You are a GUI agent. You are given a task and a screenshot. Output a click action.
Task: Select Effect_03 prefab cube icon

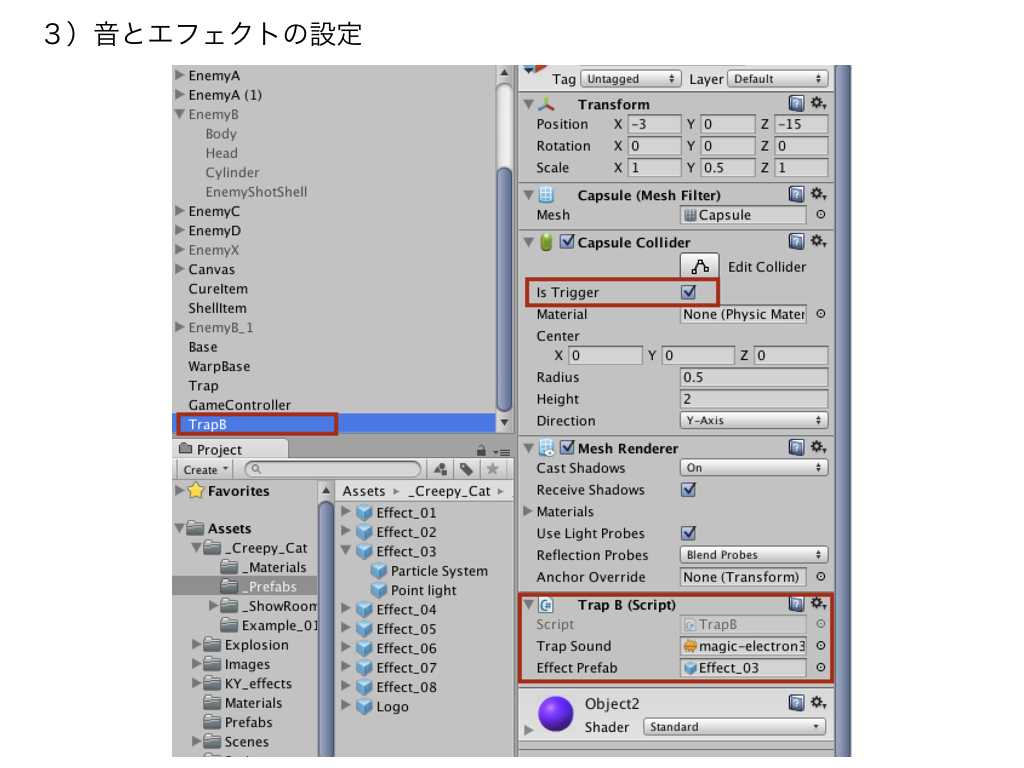364,551
